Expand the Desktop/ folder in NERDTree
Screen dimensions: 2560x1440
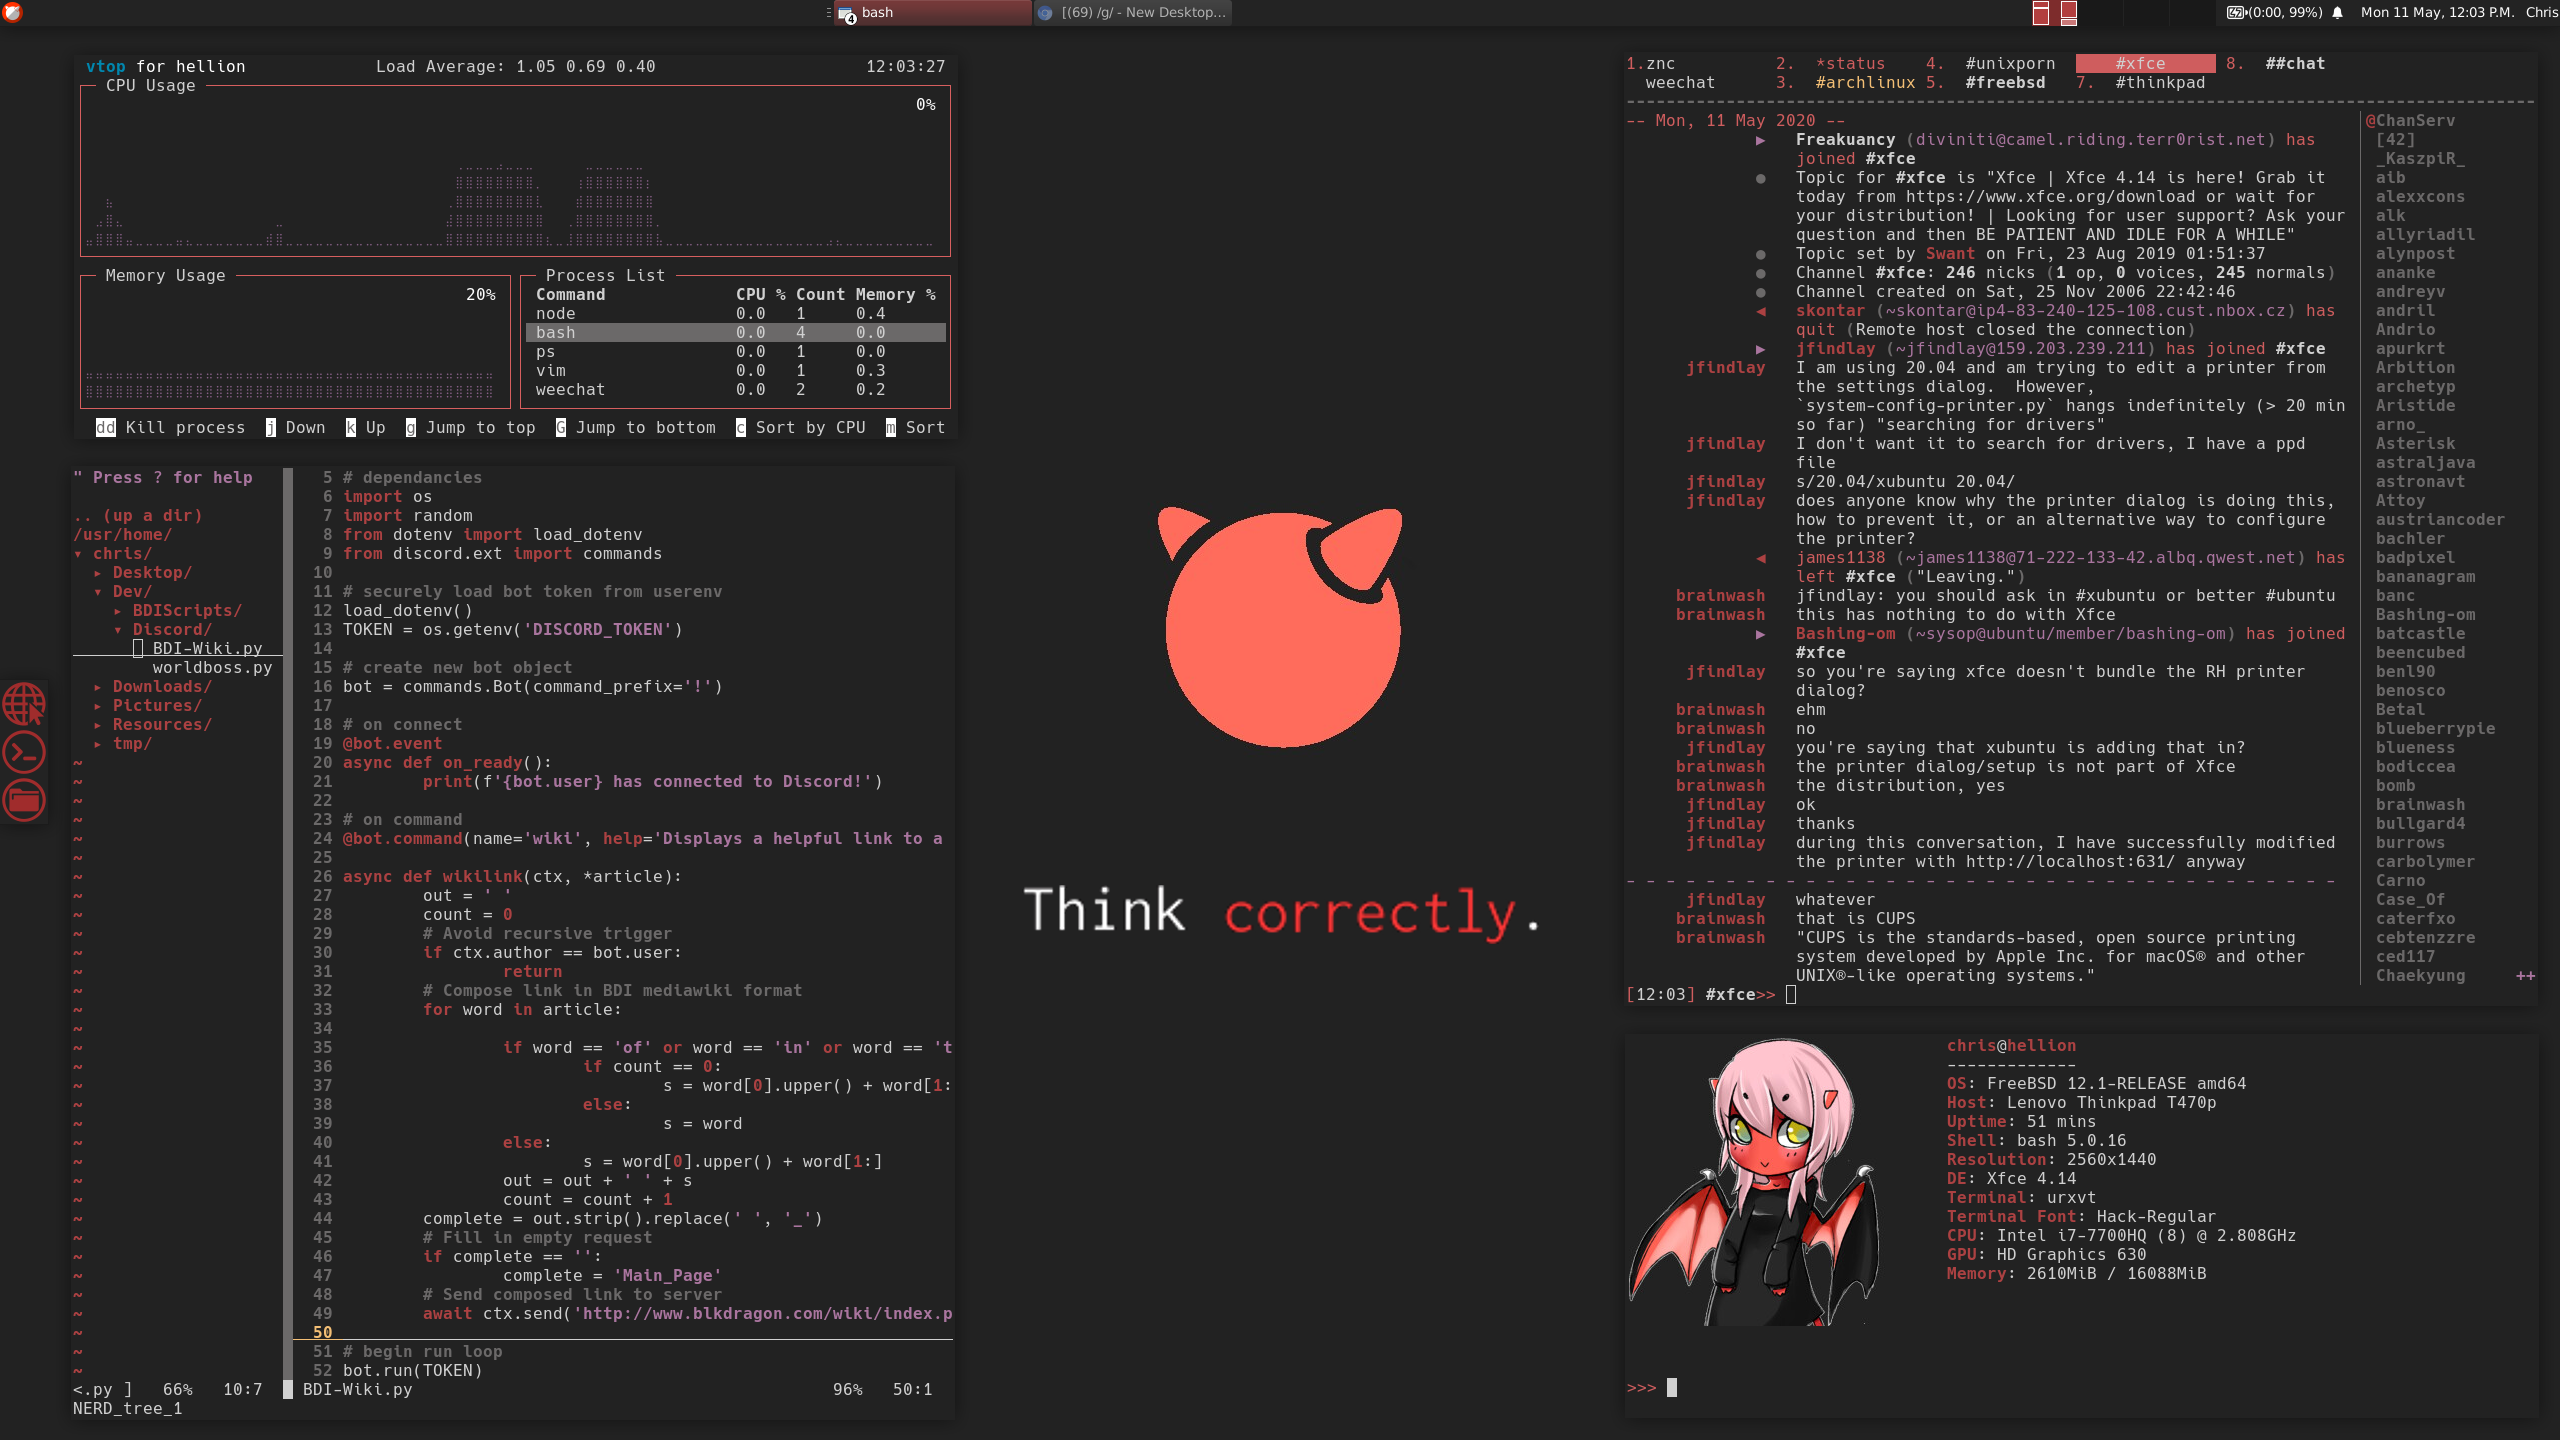(151, 573)
